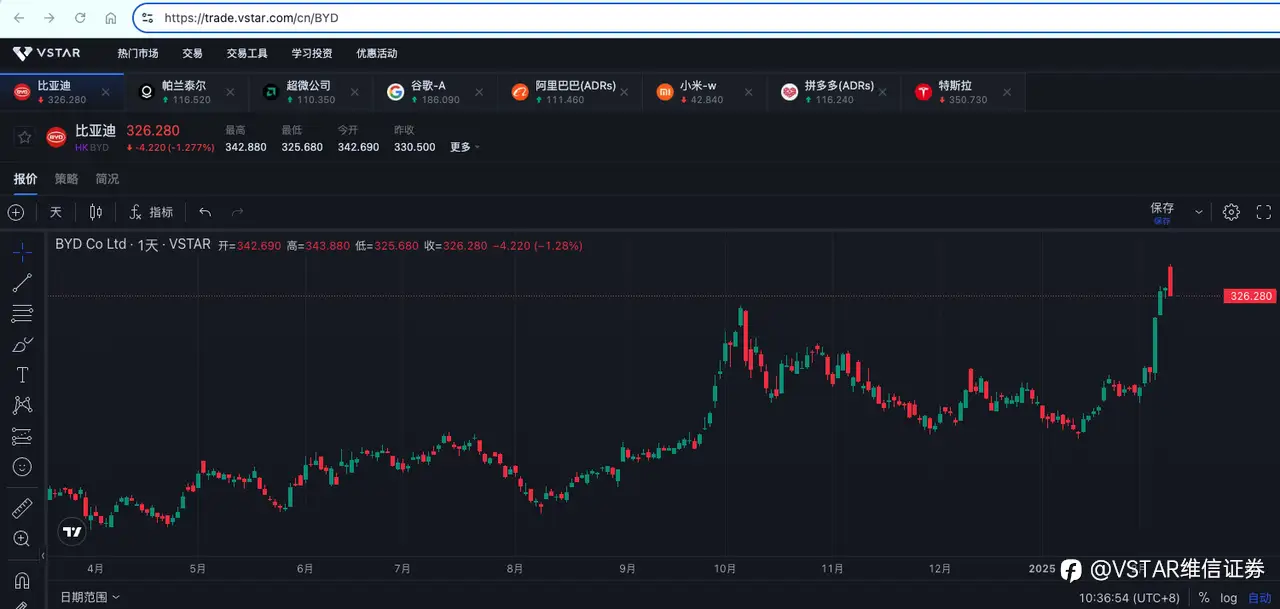Toggle the magnet snap mode
The image size is (1280, 609).
coord(22,580)
